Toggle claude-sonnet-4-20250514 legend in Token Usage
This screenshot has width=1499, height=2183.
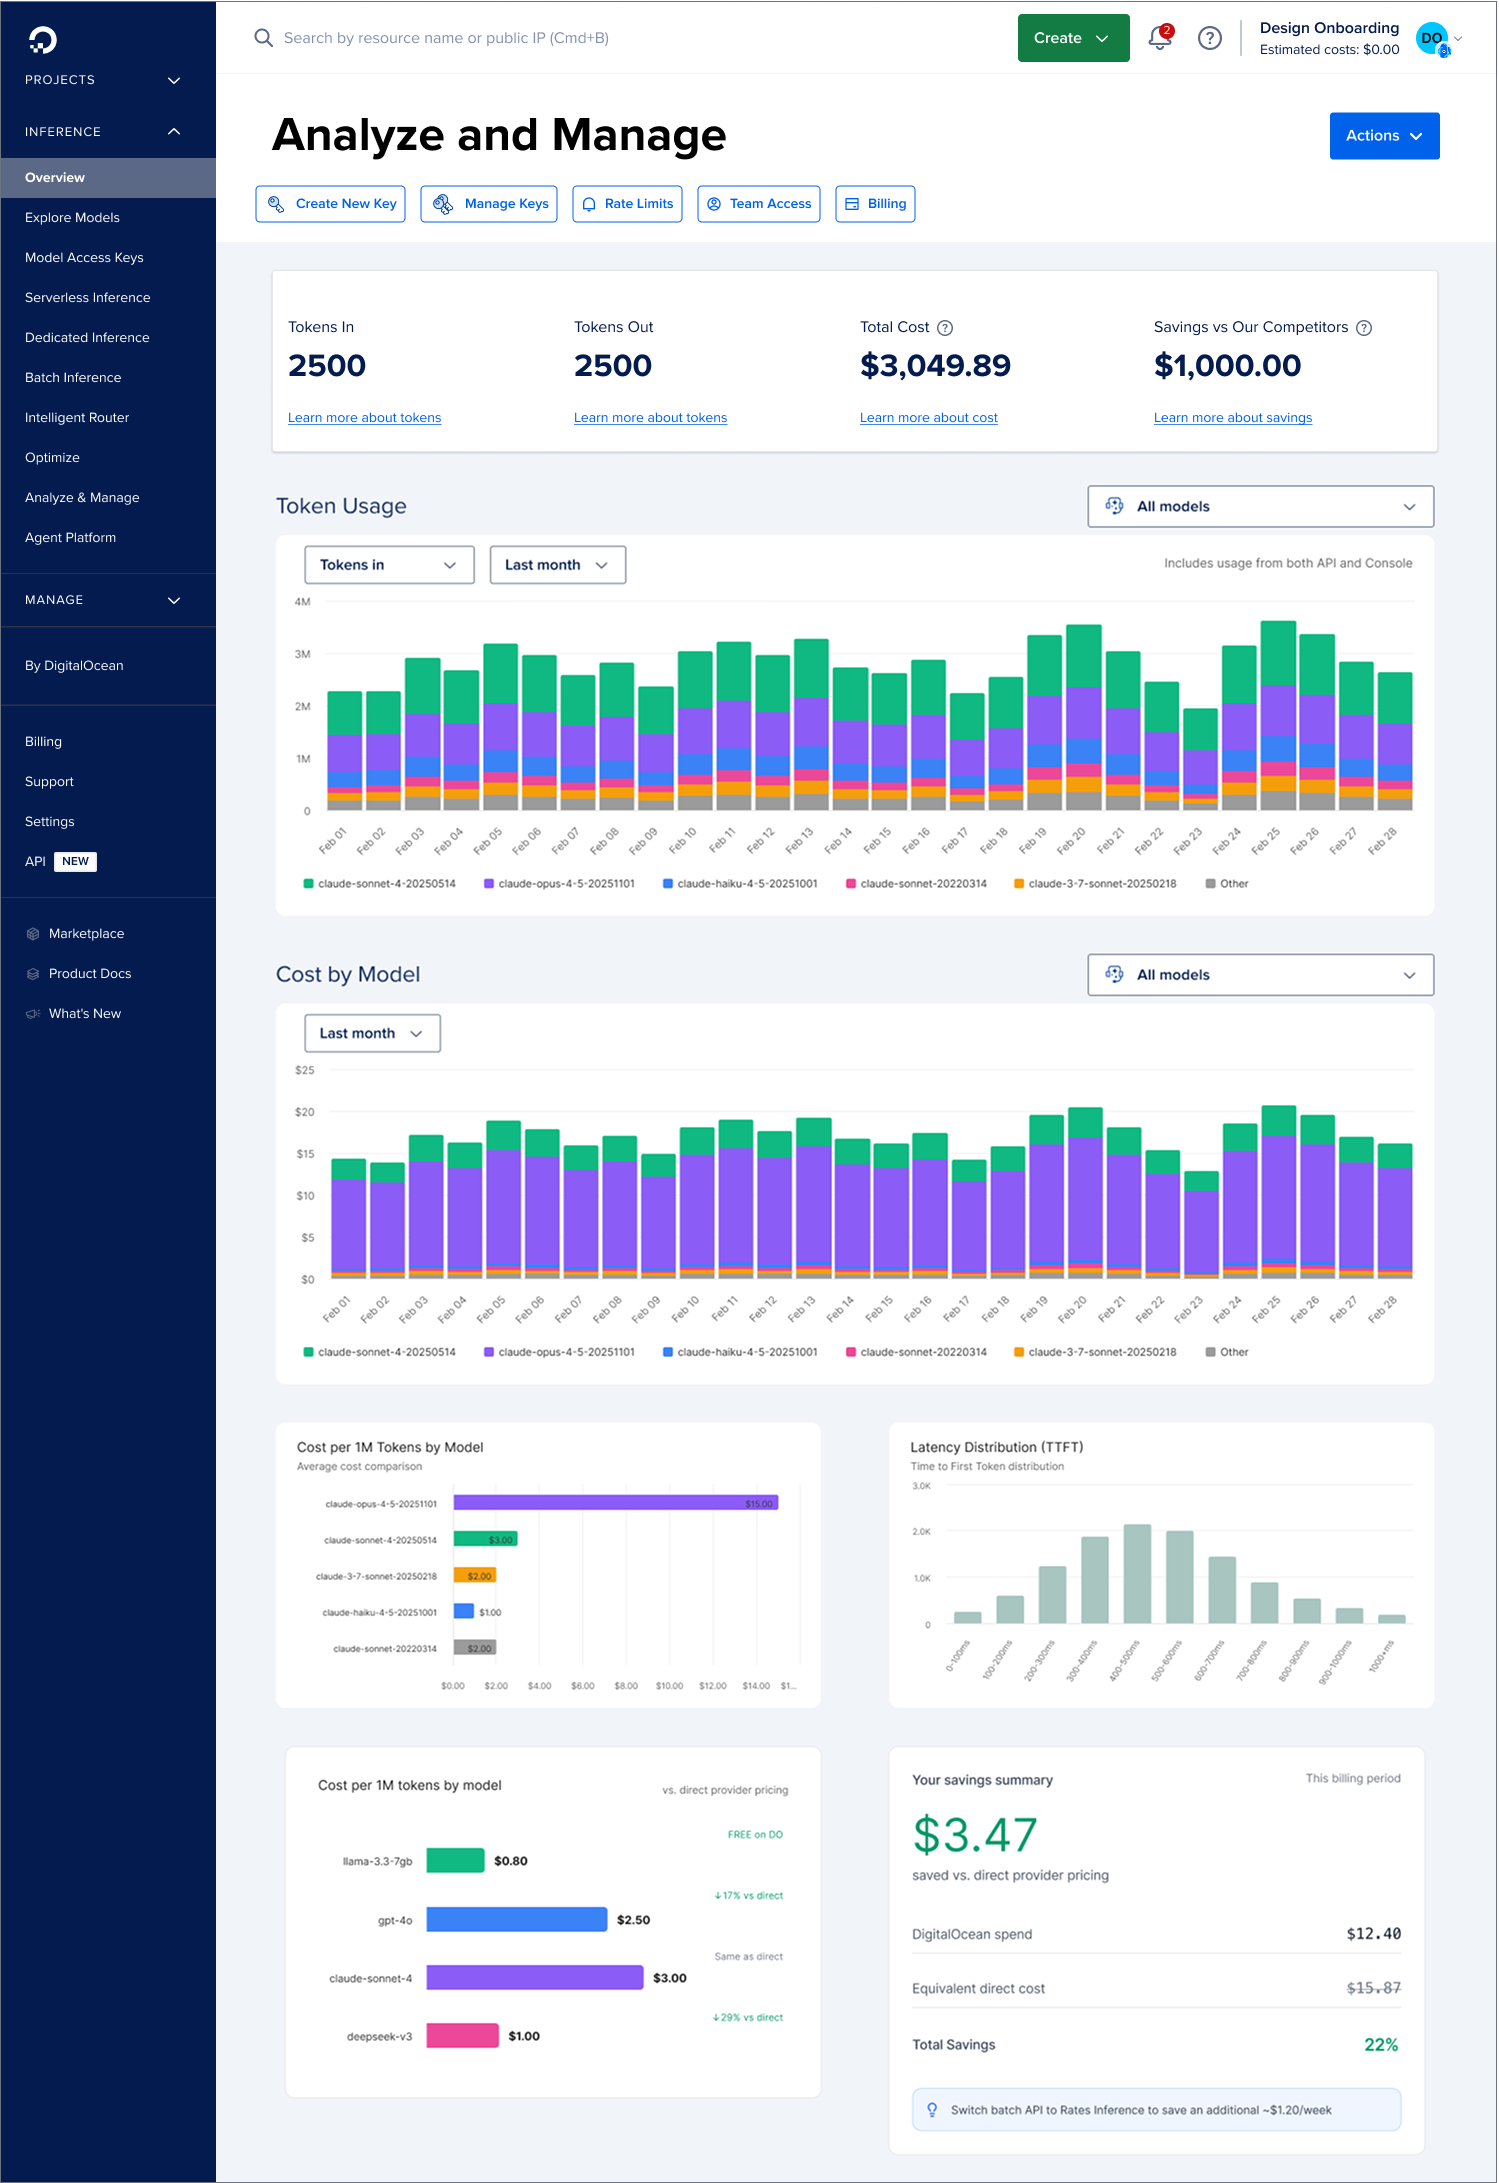point(379,884)
